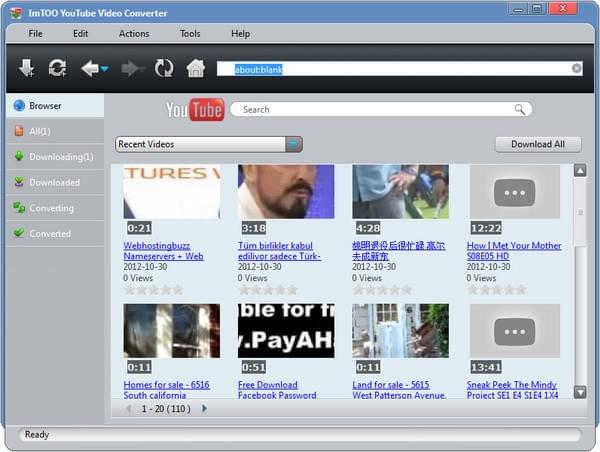Select the Browser sidebar tab
Screen dimensions: 600x452
pyautogui.click(x=55, y=106)
